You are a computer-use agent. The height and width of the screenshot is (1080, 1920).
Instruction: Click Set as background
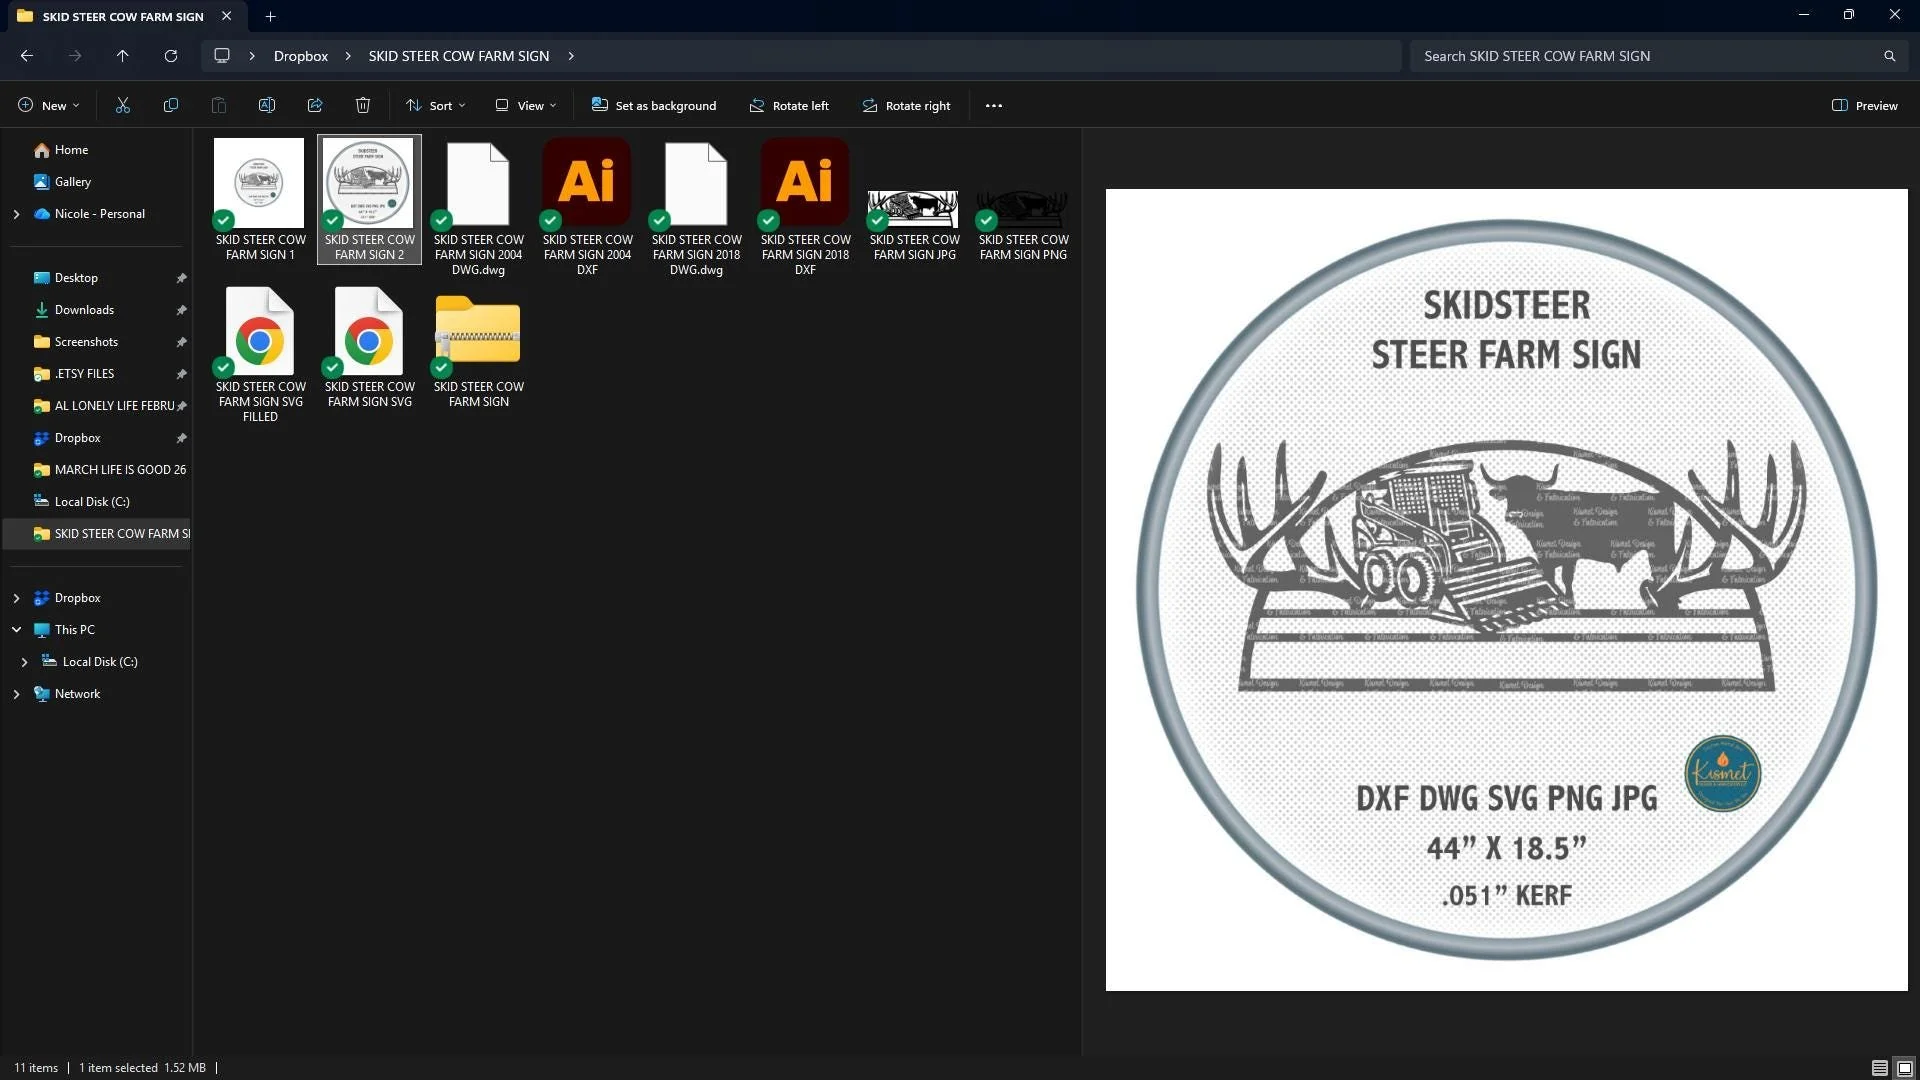654,105
